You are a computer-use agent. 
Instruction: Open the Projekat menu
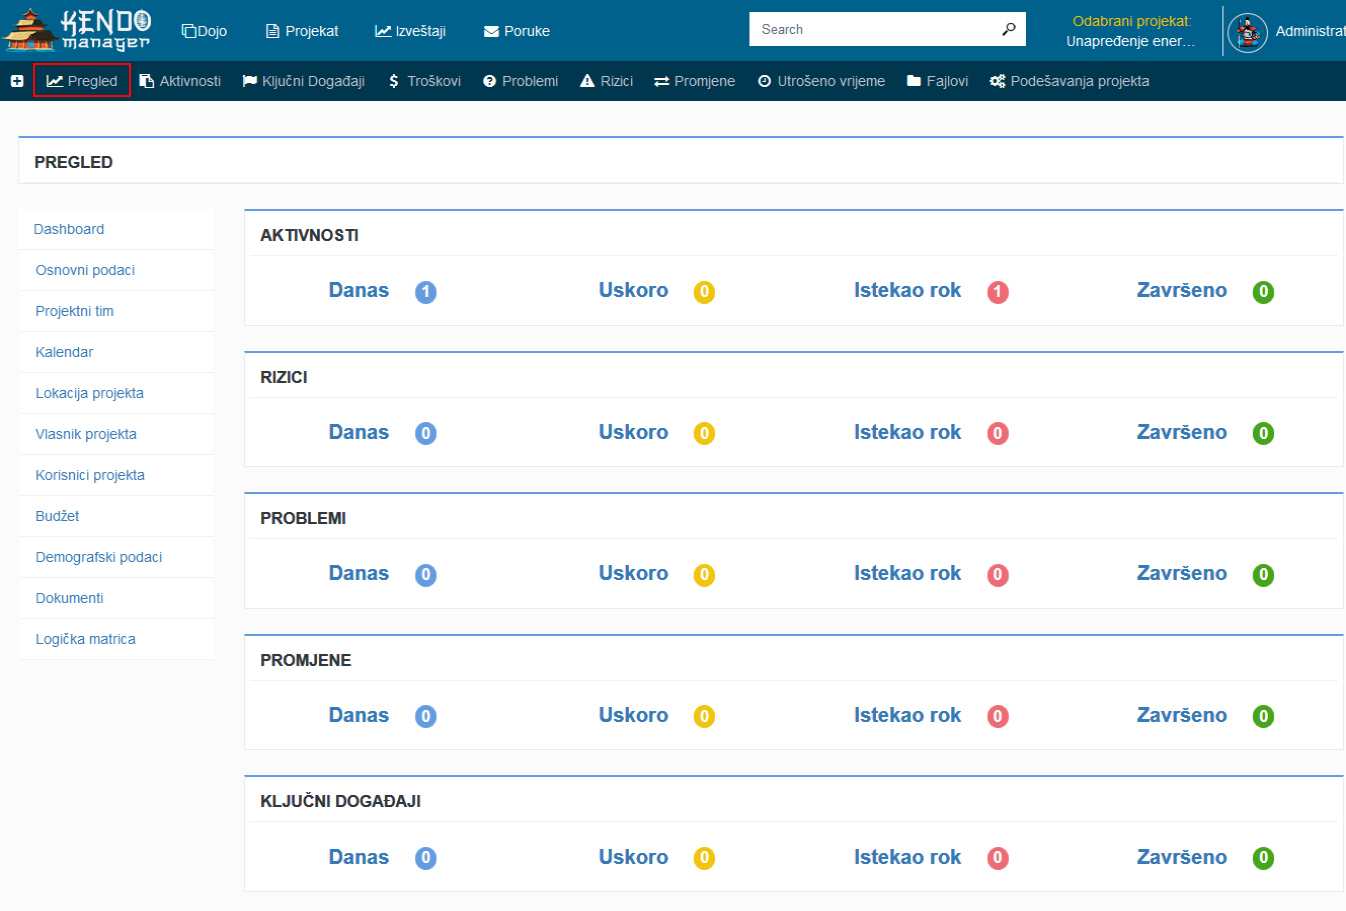tap(302, 31)
